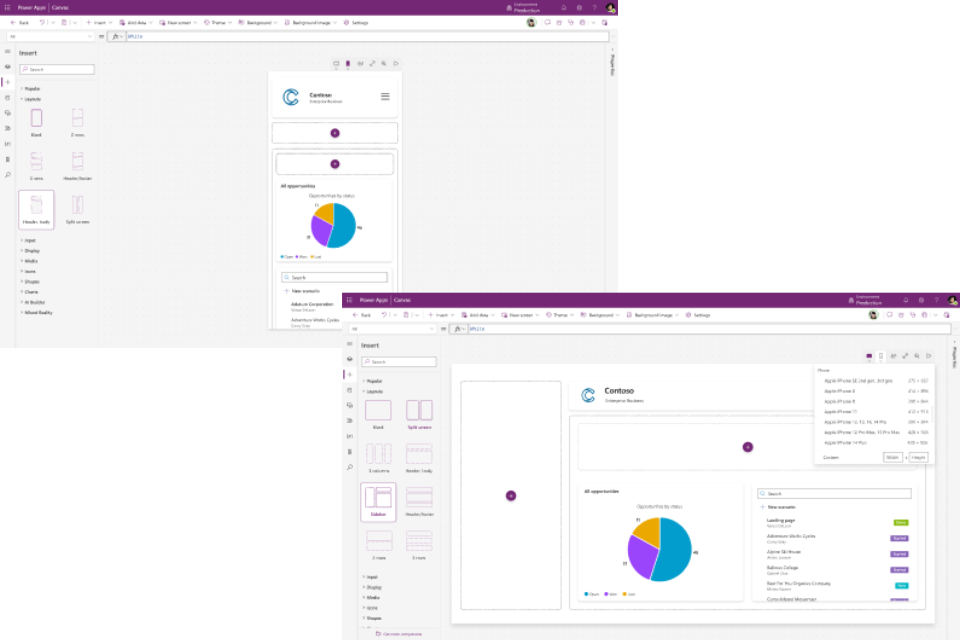
Task: Click play preview icon above phone canvas
Action: point(396,63)
